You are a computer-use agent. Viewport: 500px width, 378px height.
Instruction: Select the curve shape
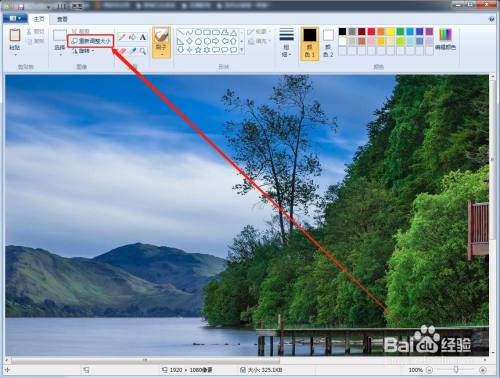190,33
